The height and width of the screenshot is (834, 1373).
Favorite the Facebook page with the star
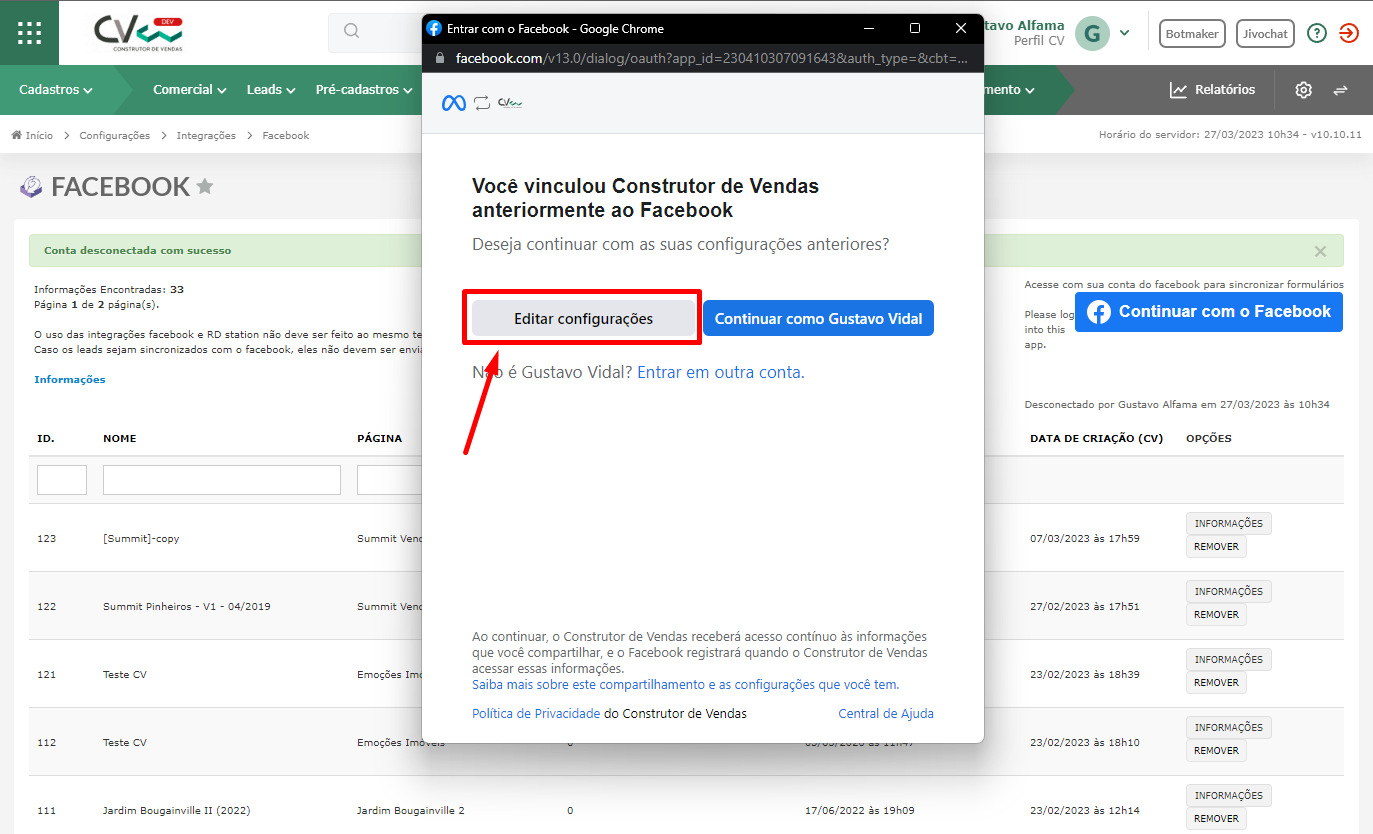click(205, 186)
